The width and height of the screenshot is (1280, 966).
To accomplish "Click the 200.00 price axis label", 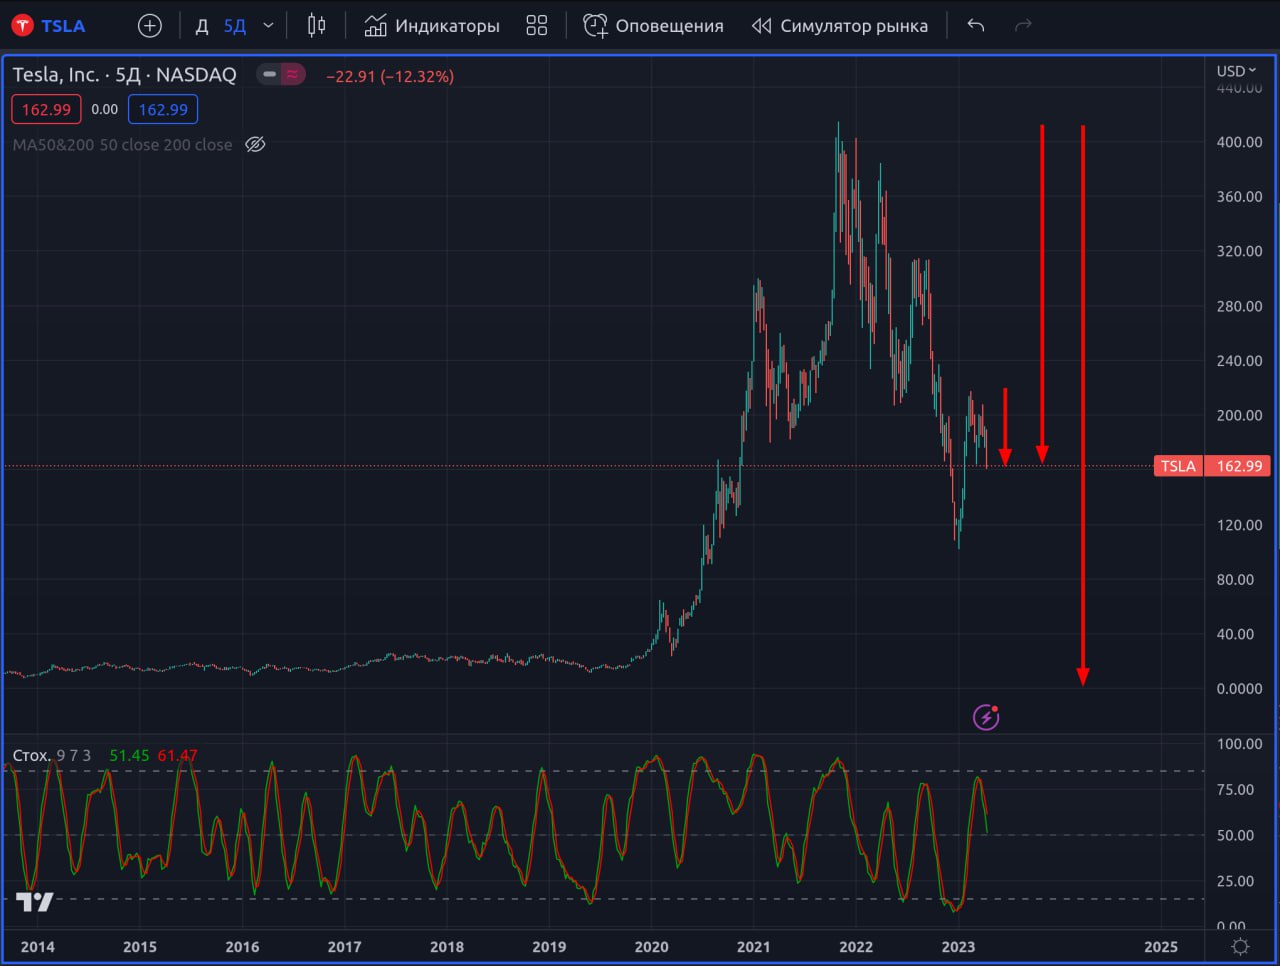I will click(1240, 415).
